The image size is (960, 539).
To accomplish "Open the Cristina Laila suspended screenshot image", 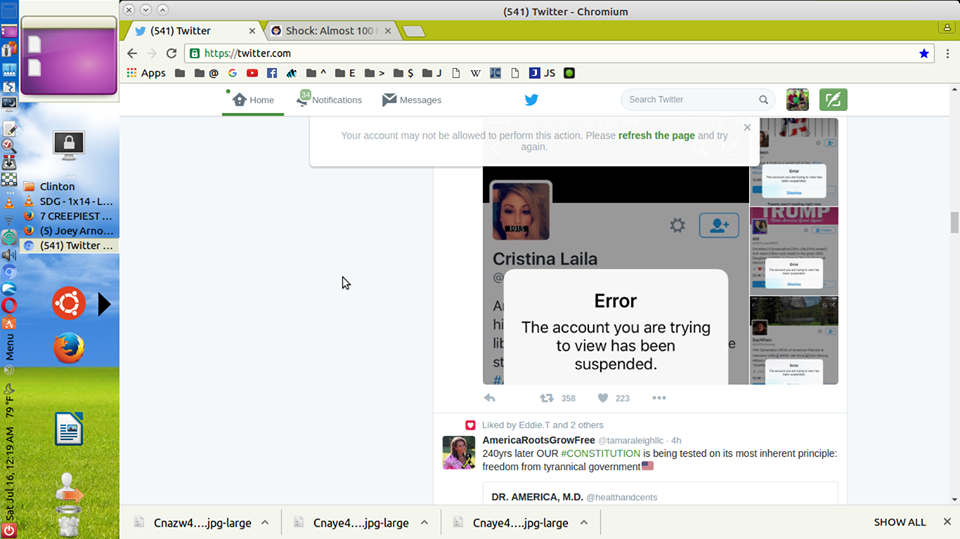I will pyautogui.click(x=616, y=251).
